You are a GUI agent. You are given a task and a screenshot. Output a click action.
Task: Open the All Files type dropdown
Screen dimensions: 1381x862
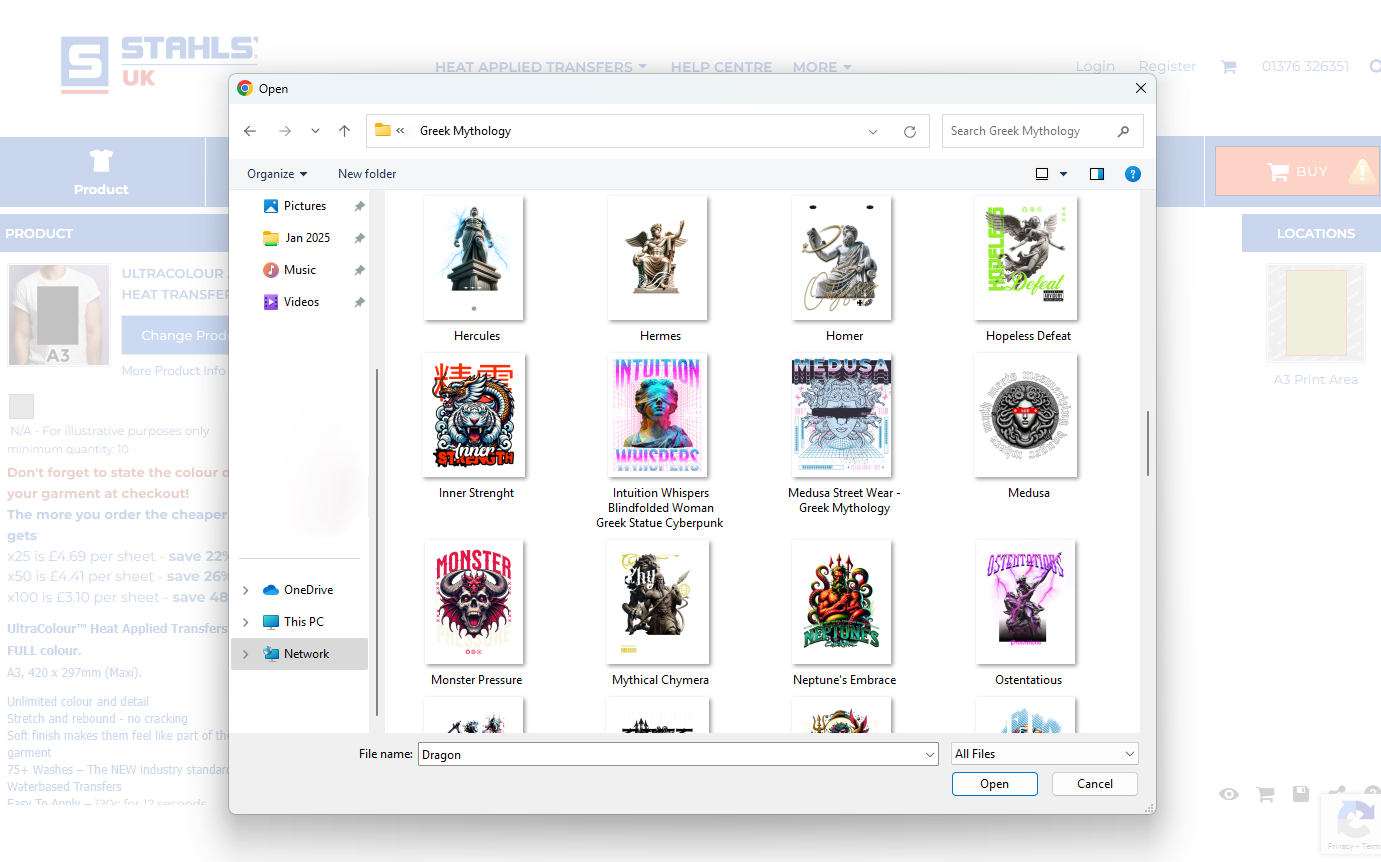[1044, 754]
